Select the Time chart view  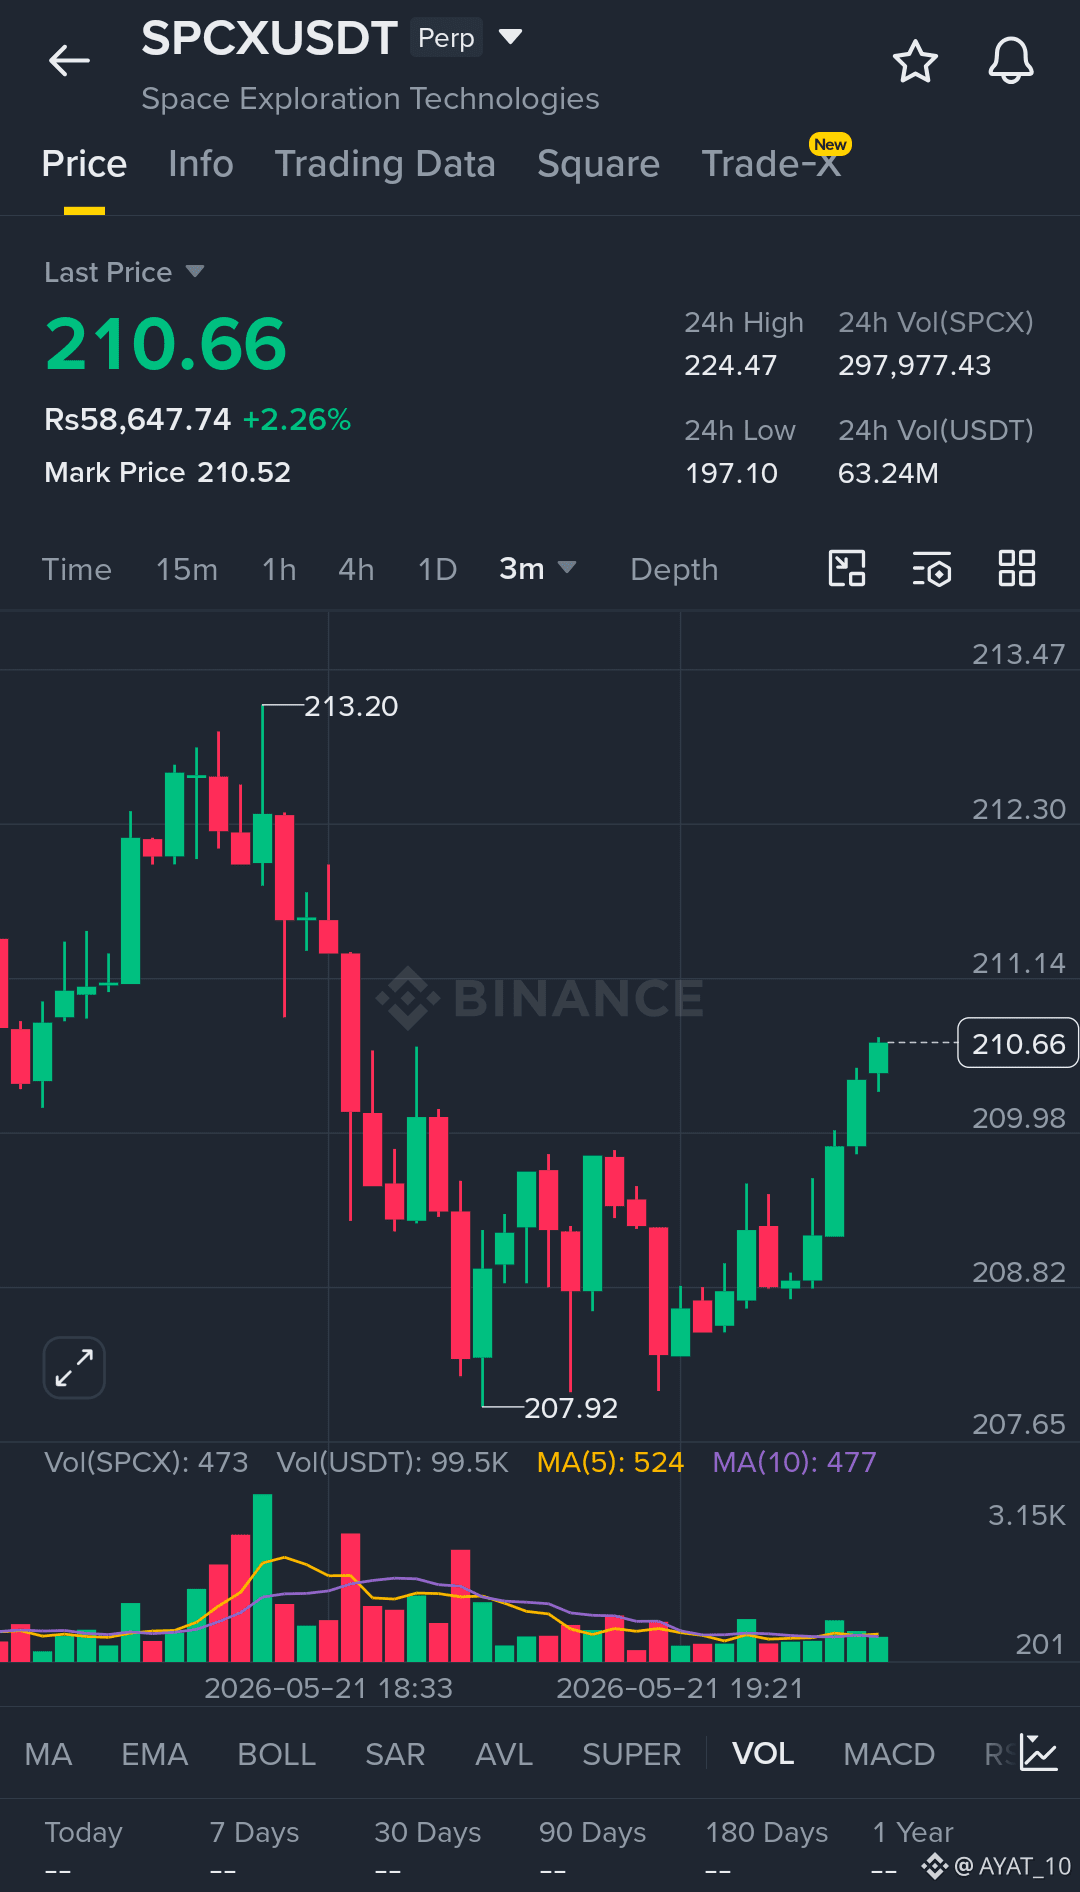click(x=77, y=569)
